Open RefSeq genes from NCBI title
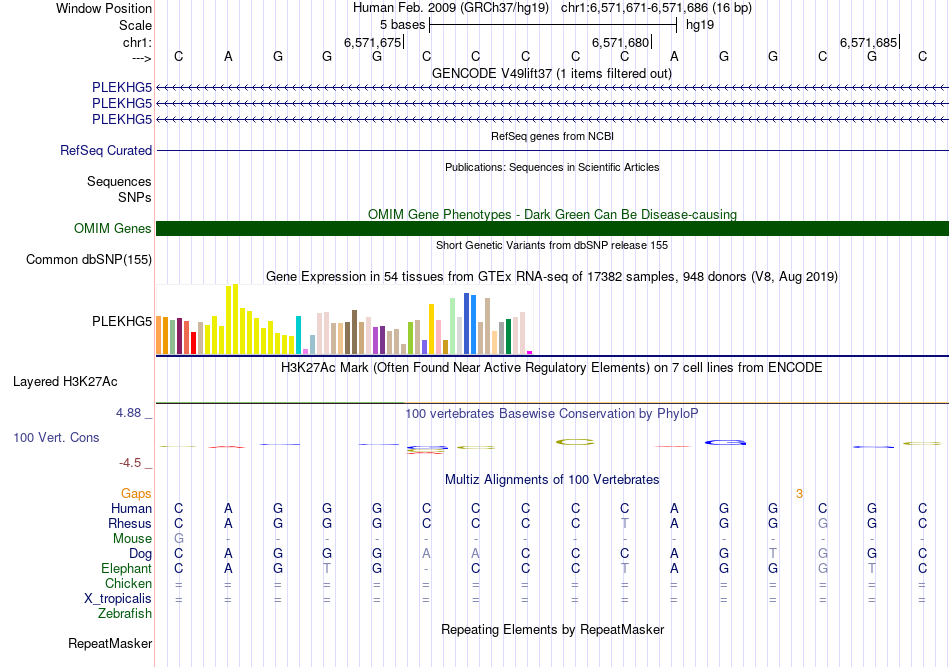The height and width of the screenshot is (667, 950). (x=552, y=136)
